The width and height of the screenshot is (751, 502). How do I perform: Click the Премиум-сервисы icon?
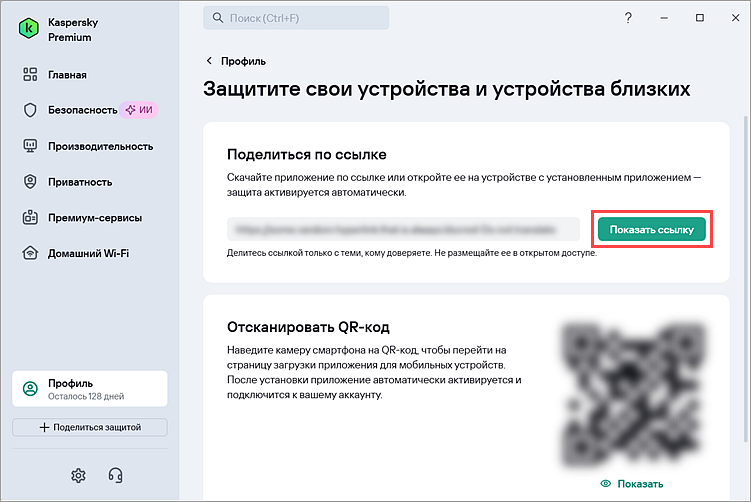point(30,217)
